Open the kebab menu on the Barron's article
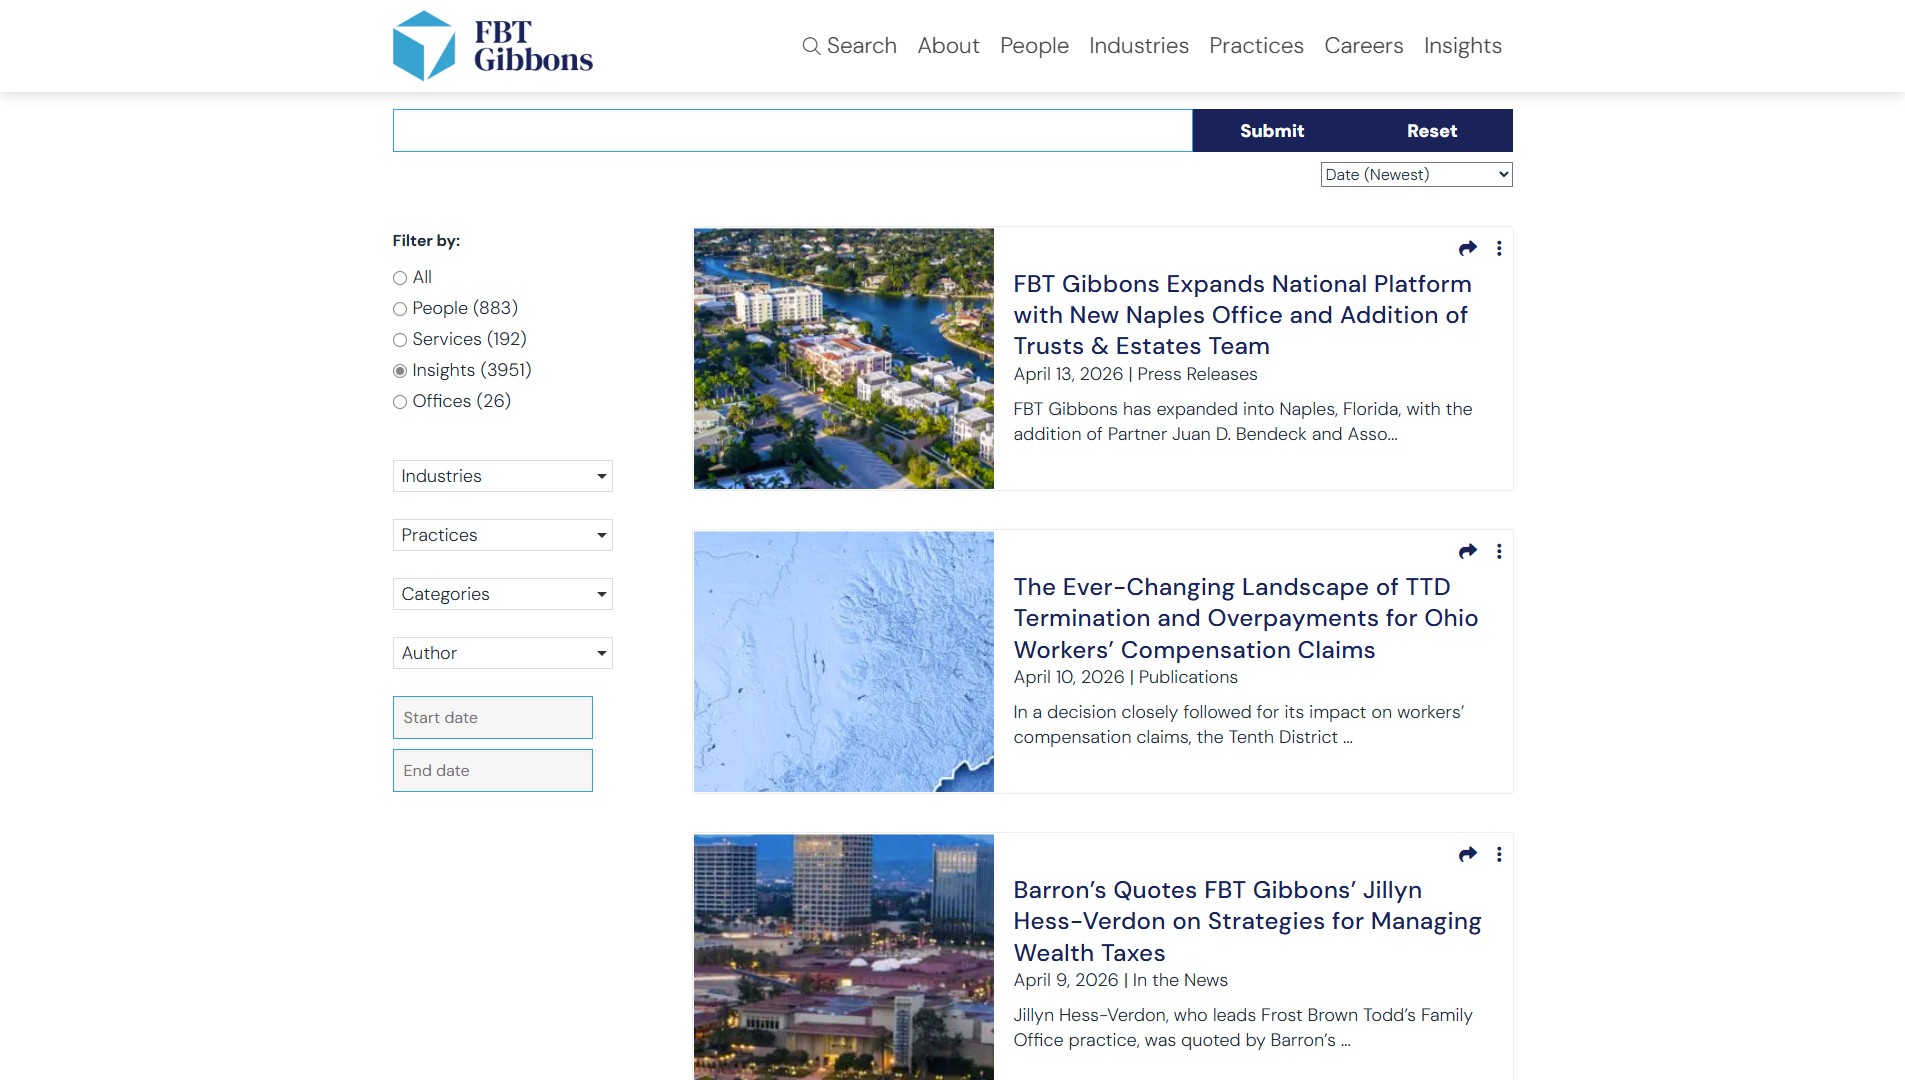Screen dimensions: 1905x1080 pos(1498,854)
